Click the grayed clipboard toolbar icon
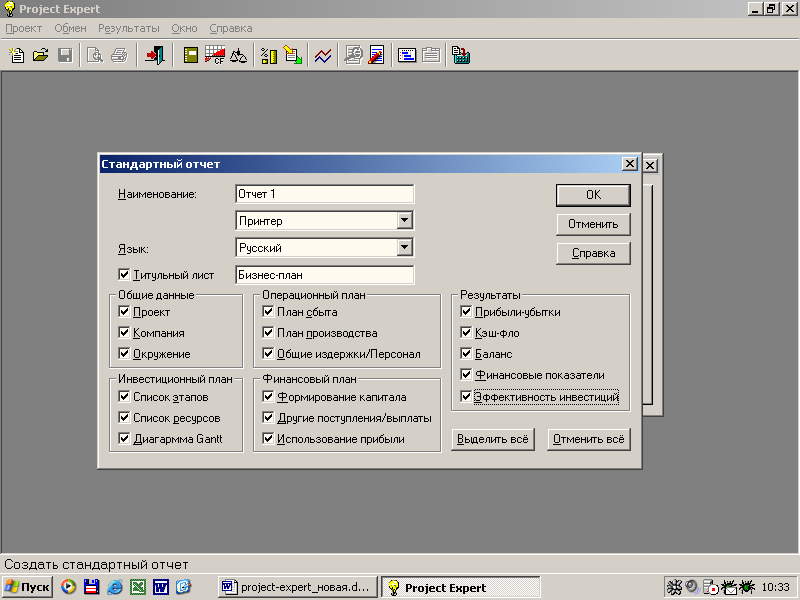 [x=431, y=55]
